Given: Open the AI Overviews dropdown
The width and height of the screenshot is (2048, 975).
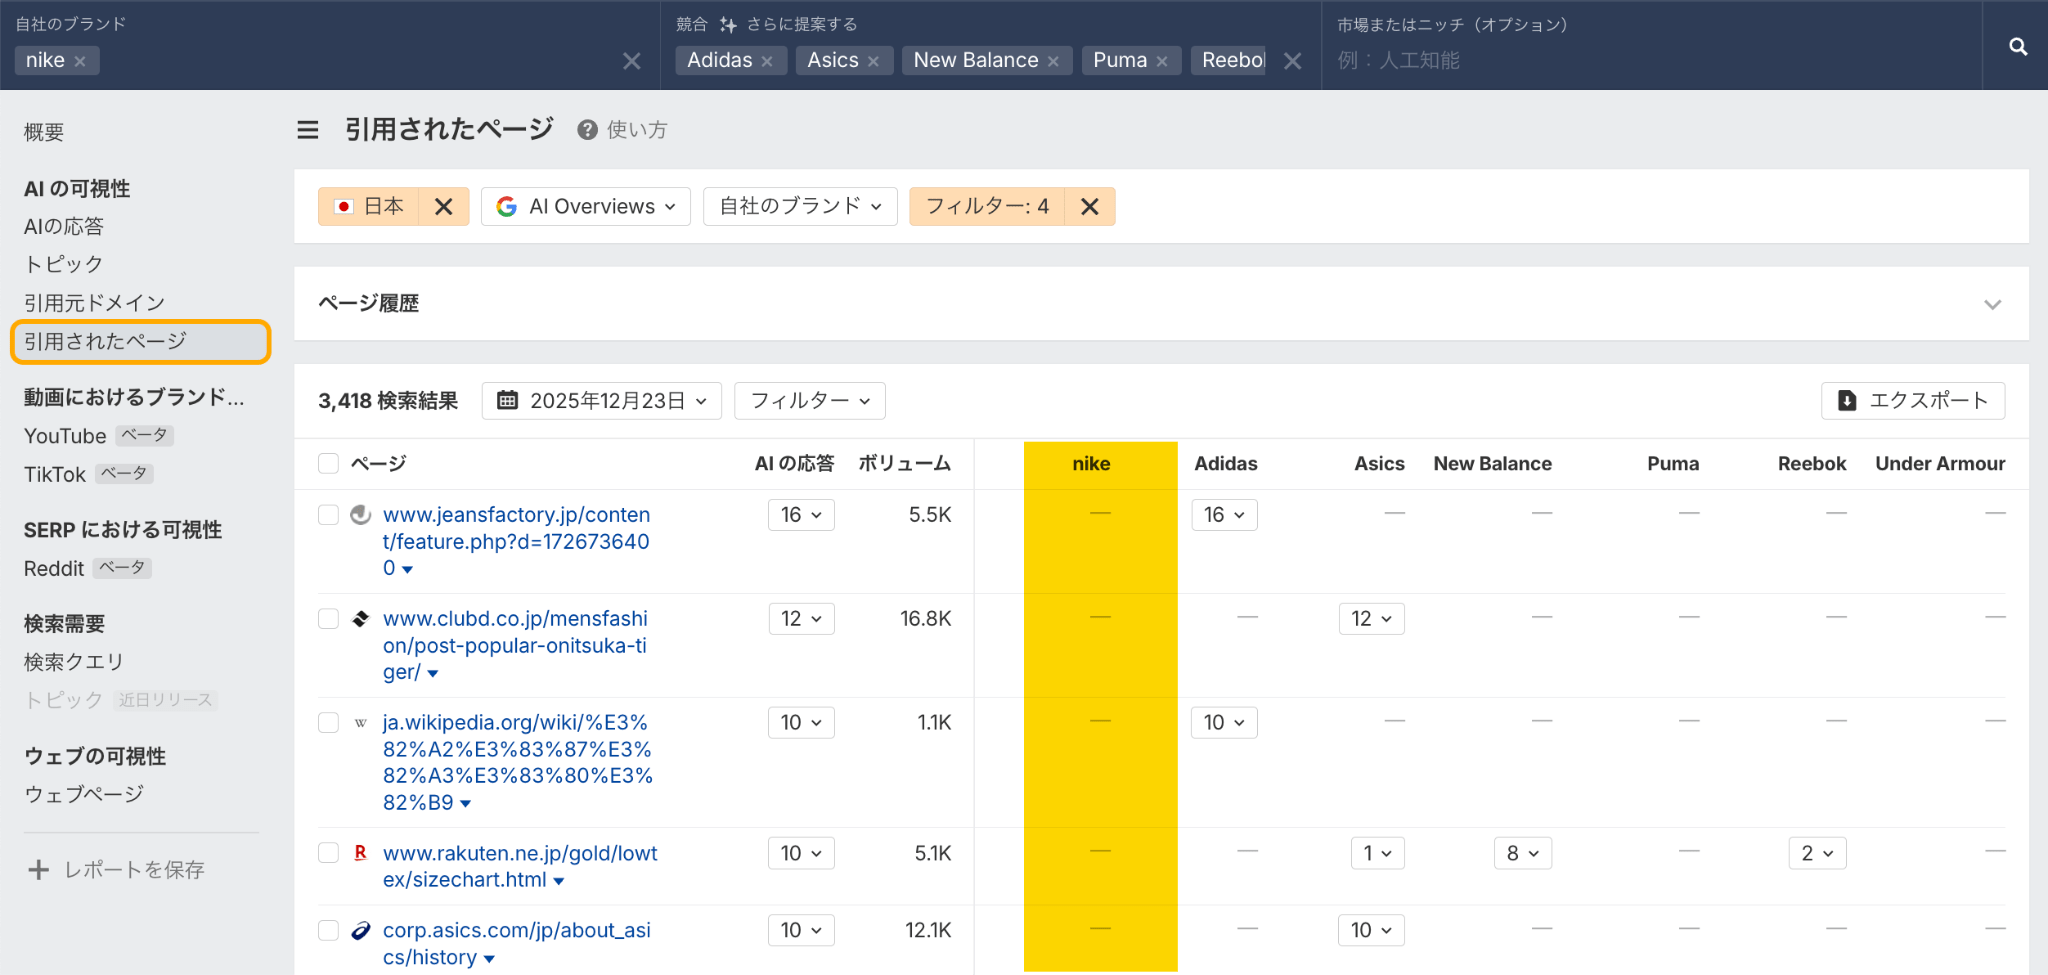Looking at the screenshot, I should 586,207.
